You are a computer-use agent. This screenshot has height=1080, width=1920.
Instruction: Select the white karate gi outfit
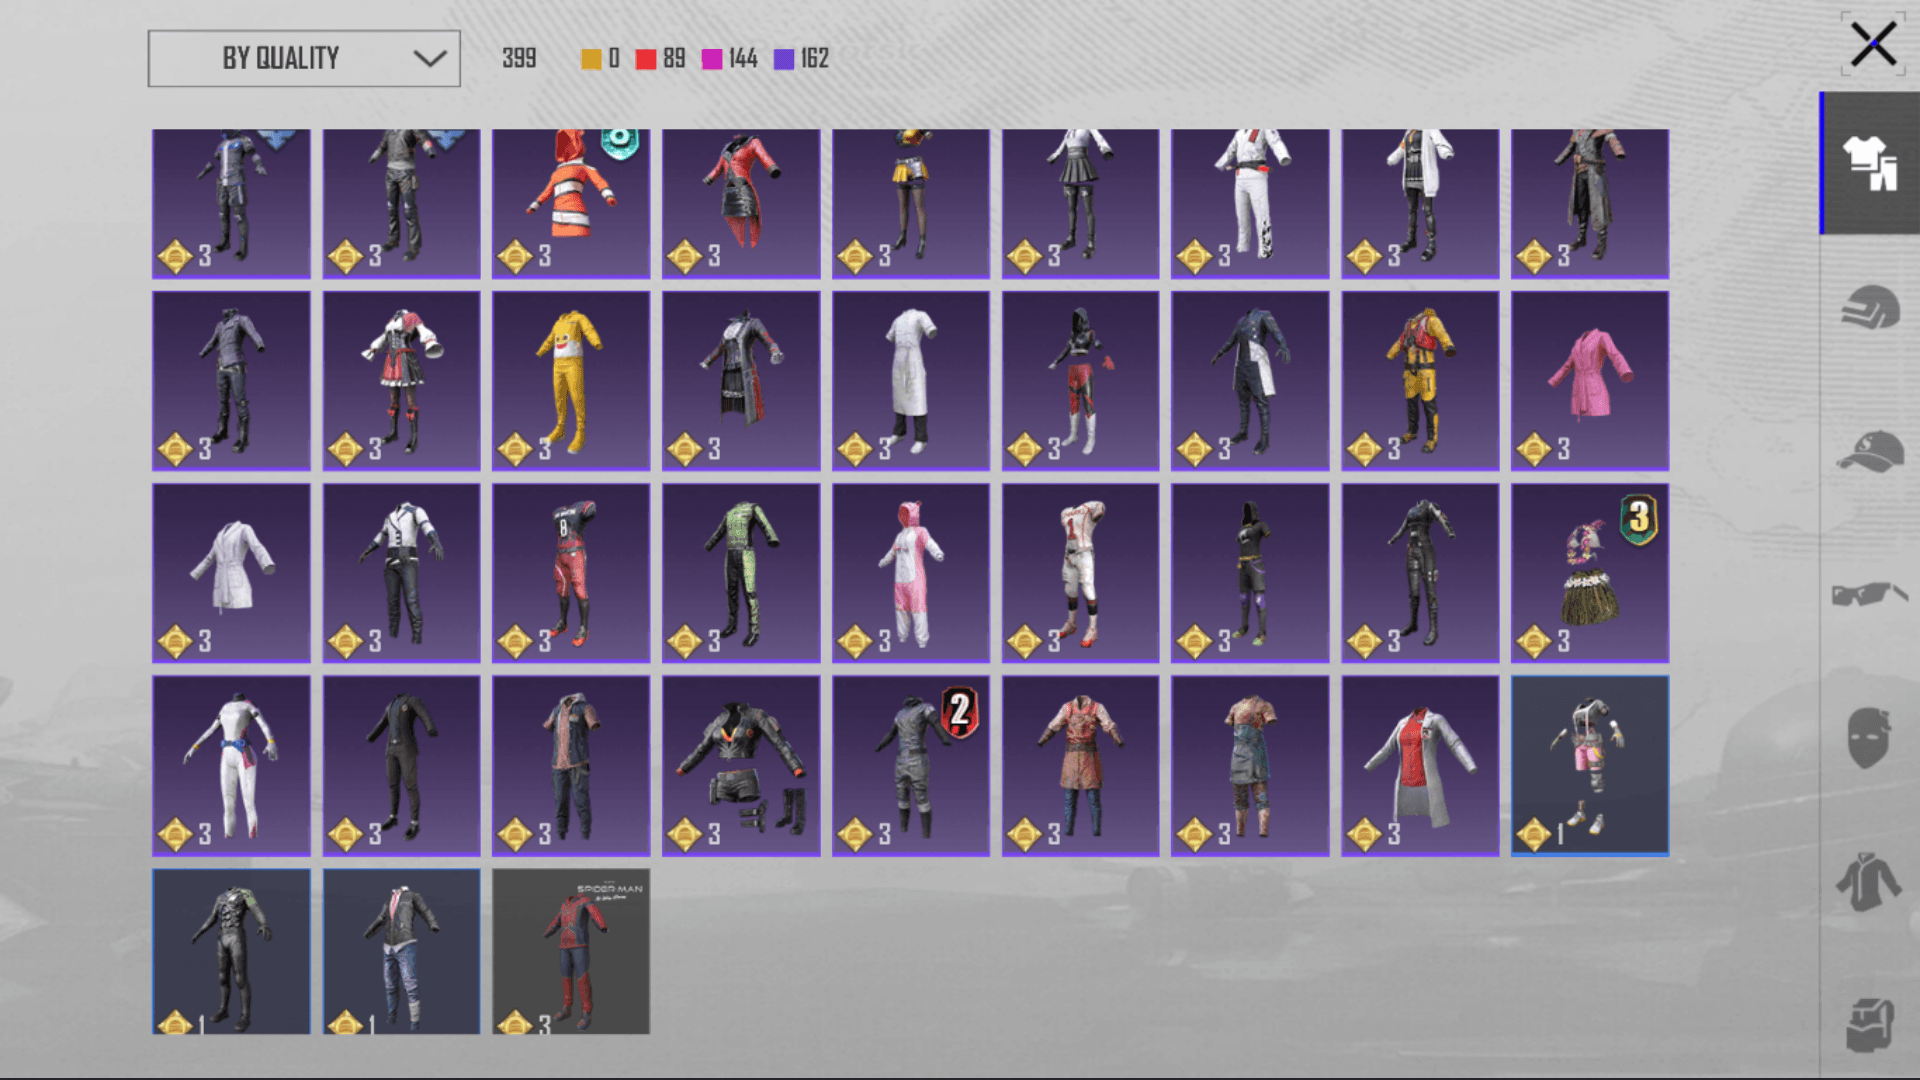click(1250, 204)
